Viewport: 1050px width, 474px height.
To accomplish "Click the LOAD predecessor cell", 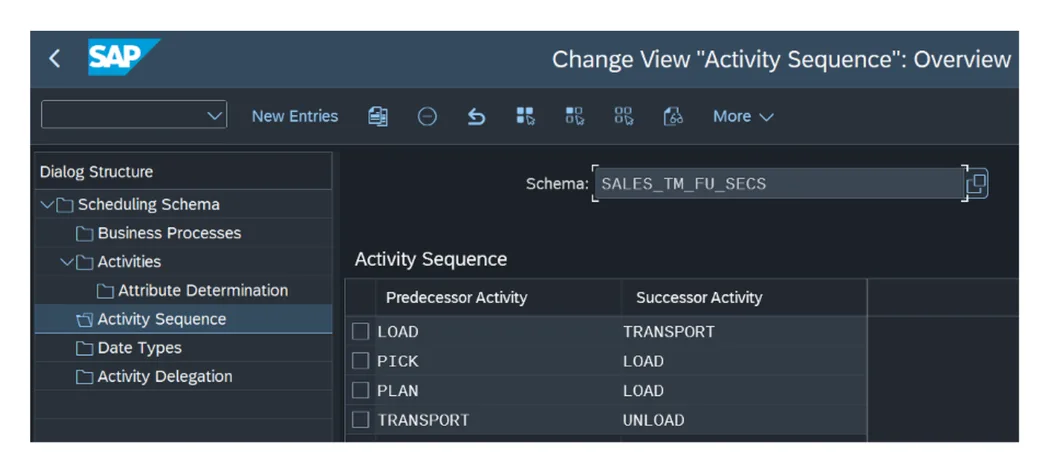I will 498,331.
